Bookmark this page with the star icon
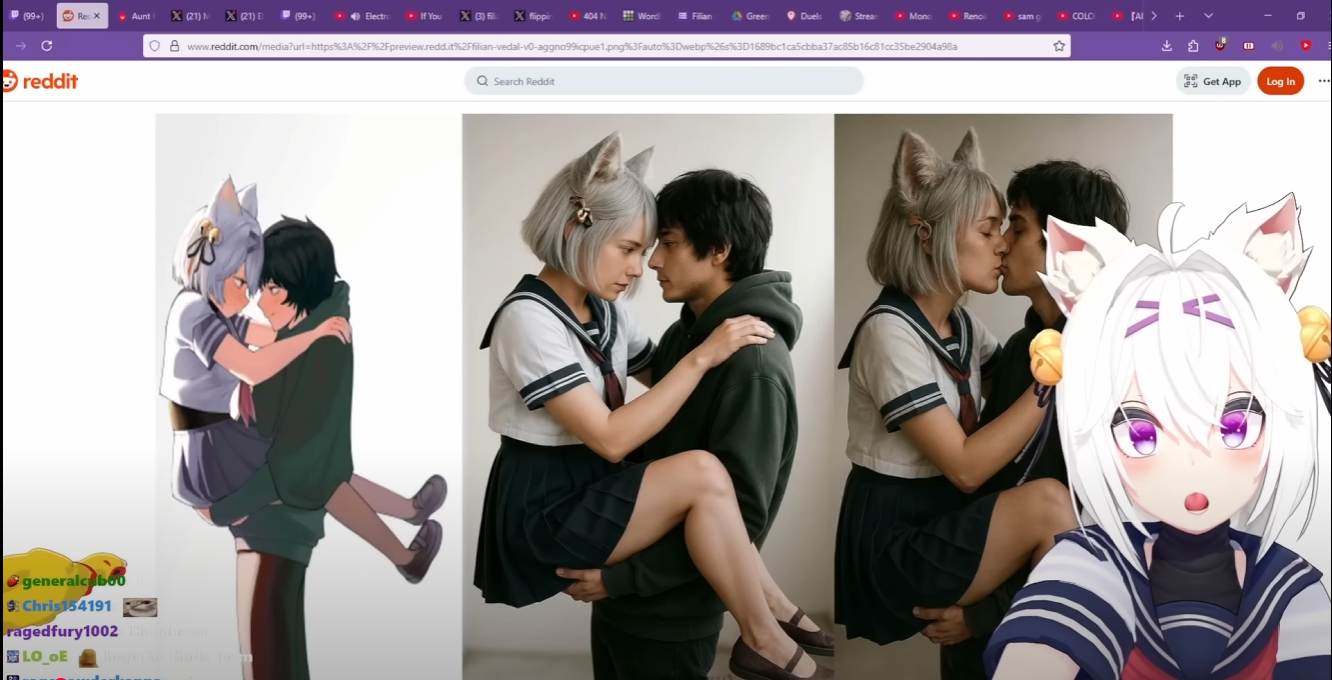The height and width of the screenshot is (680, 1332). 1059,46
